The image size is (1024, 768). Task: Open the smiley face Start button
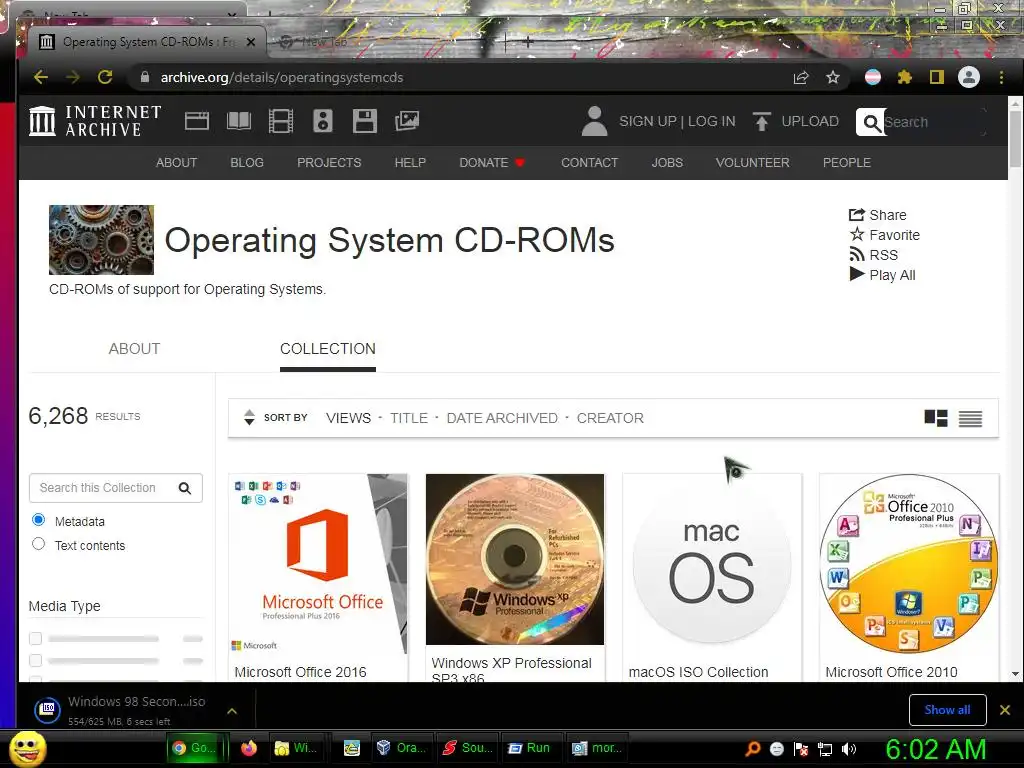[27, 749]
